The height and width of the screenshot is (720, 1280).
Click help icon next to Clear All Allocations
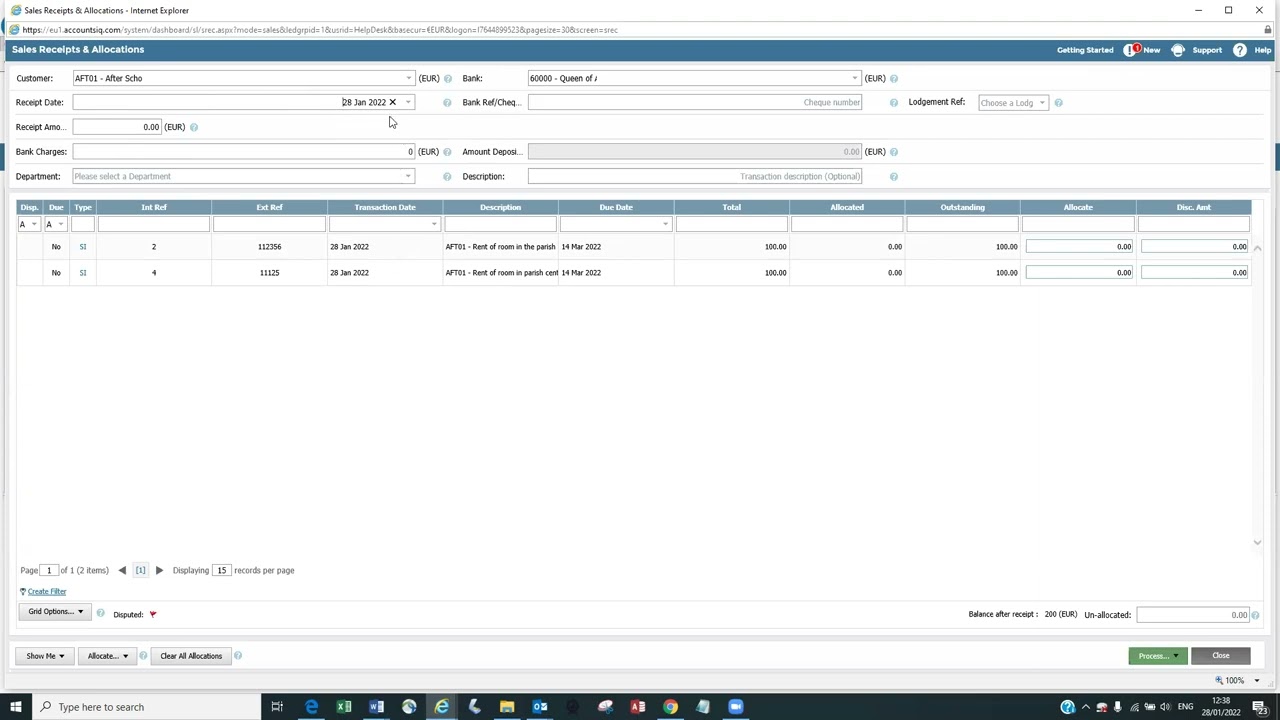click(238, 656)
